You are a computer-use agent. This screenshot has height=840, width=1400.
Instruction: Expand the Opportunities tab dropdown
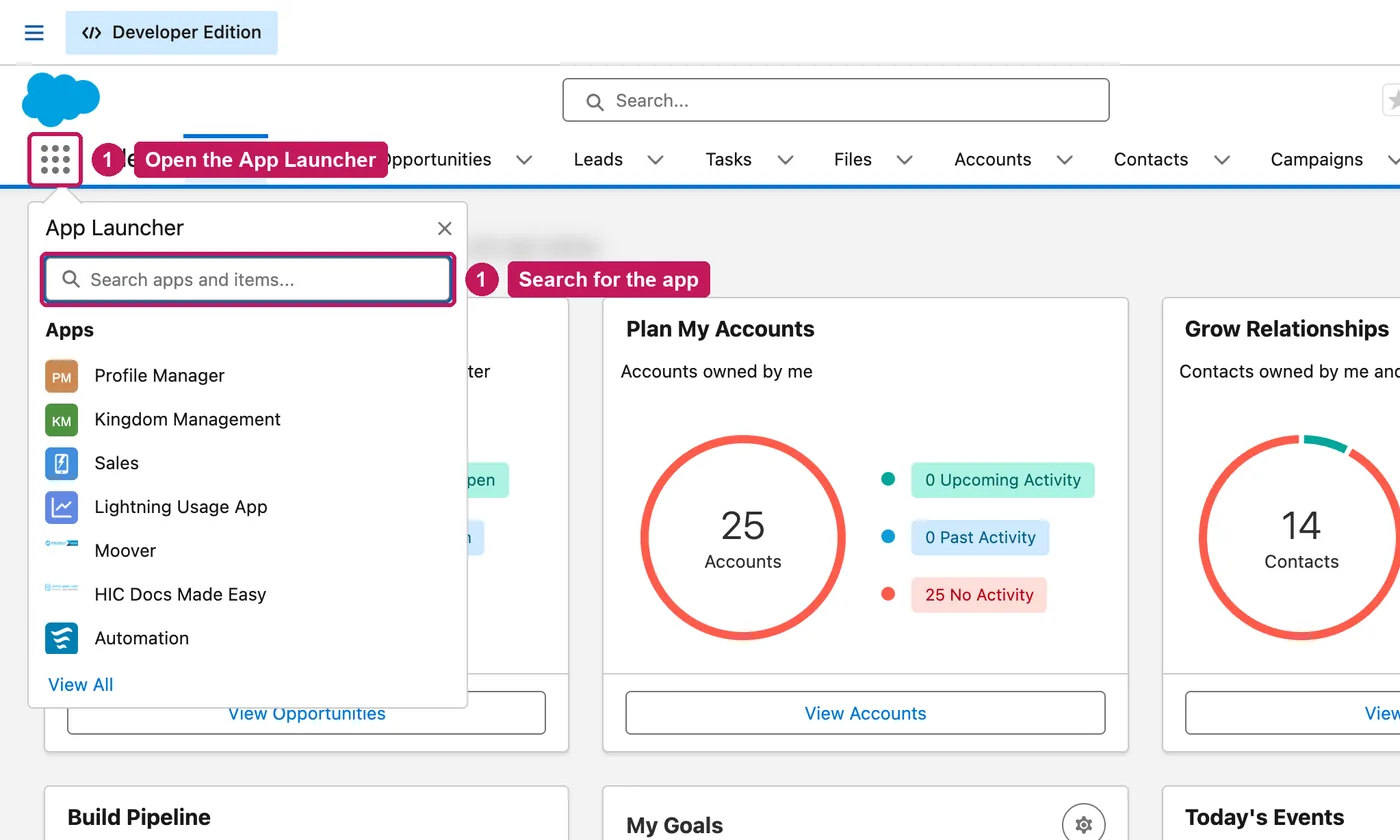(x=524, y=160)
